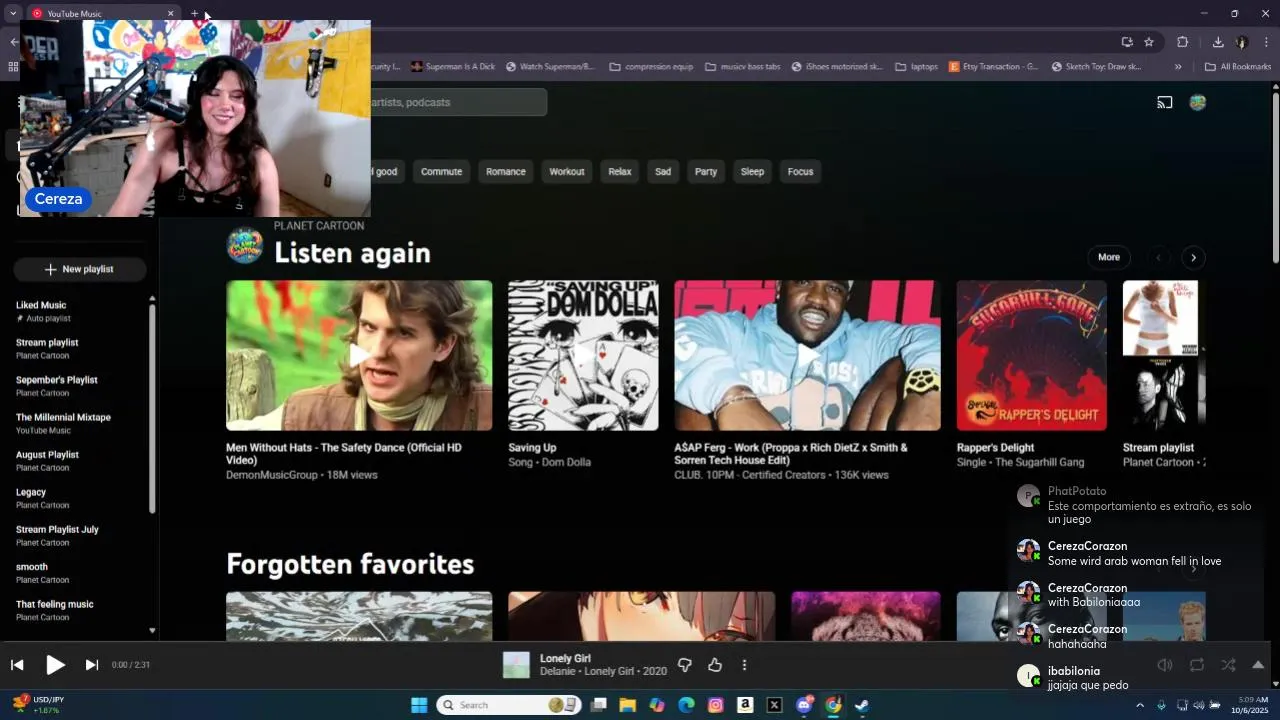Open the Rapper's Delight cover

1031,355
